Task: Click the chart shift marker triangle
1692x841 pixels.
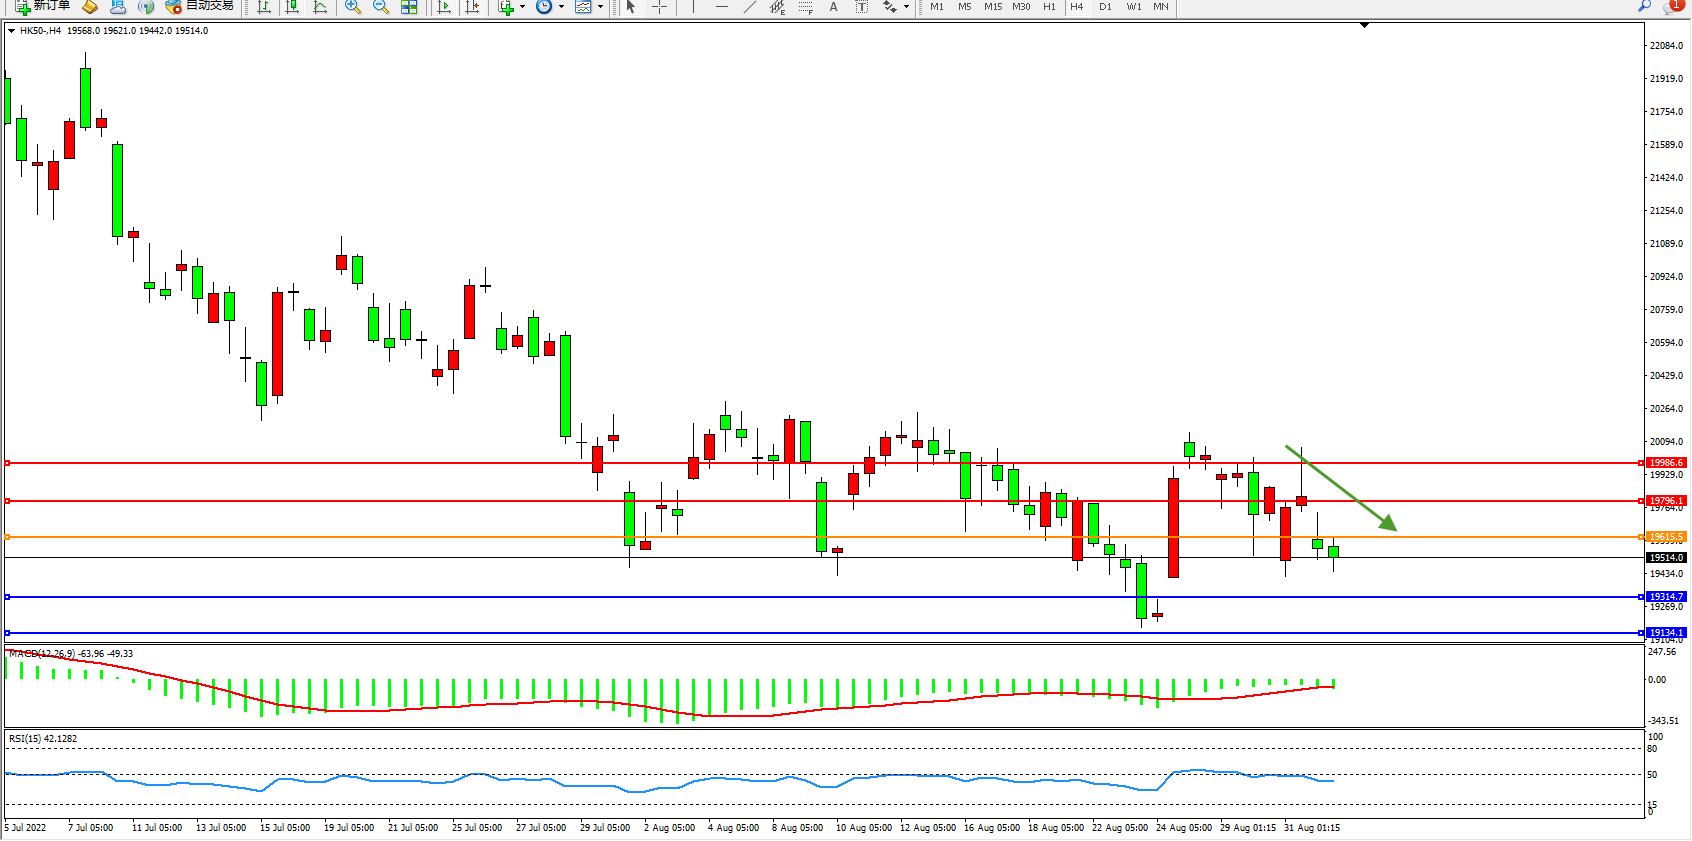Action: (x=1364, y=25)
